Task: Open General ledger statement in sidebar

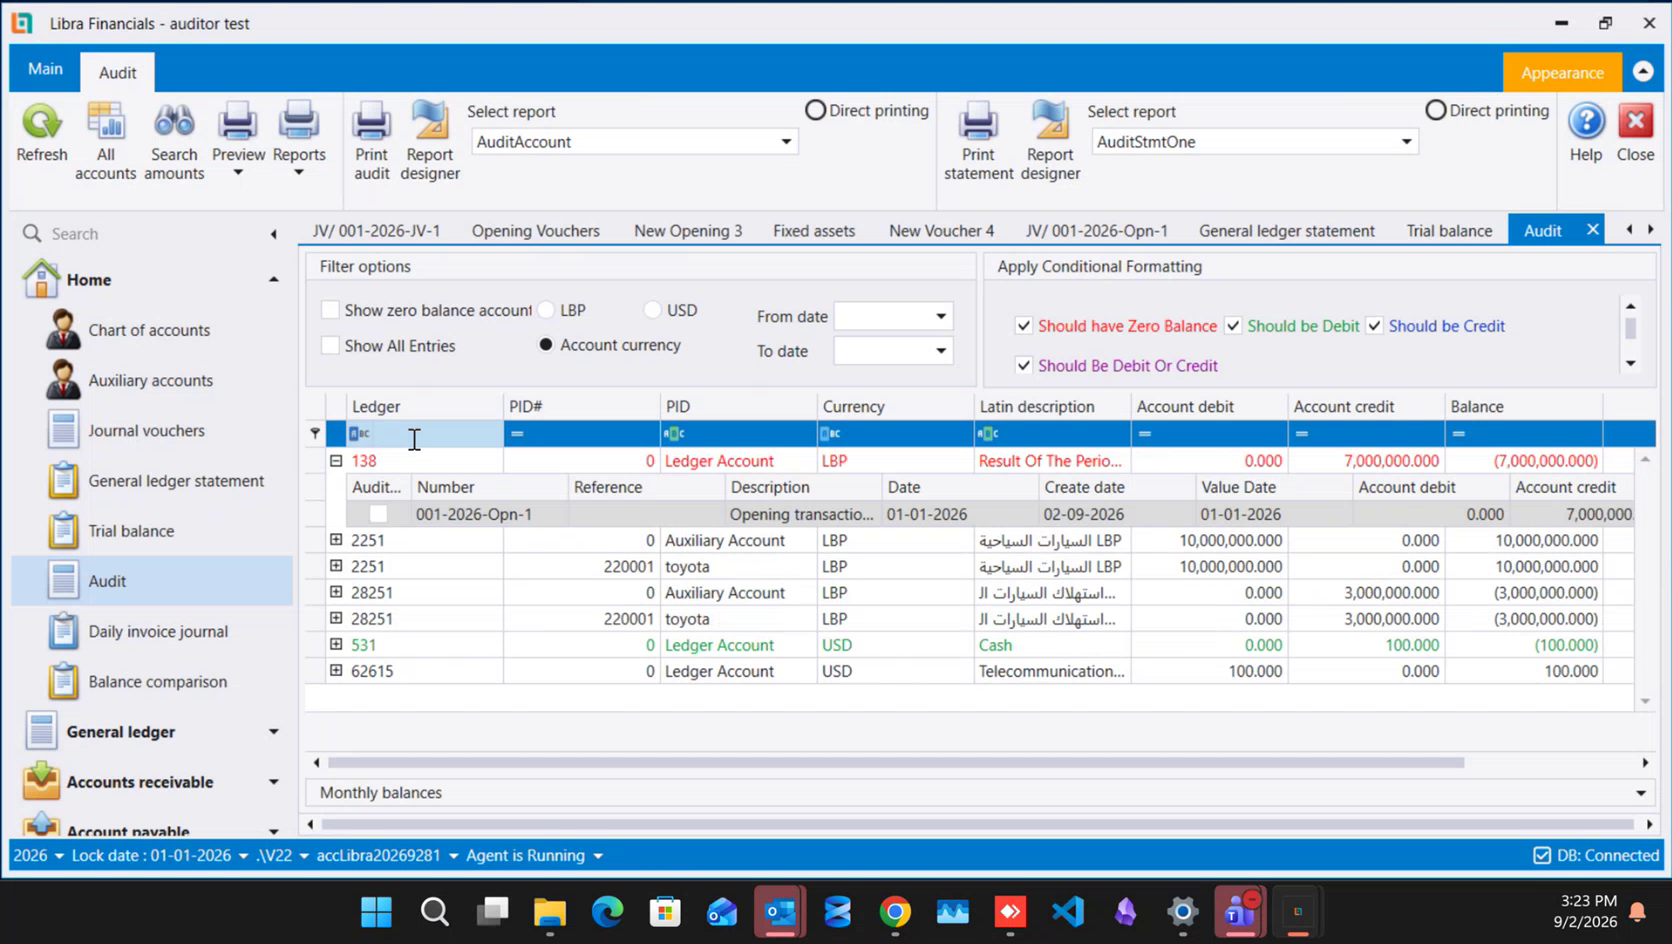Action: coord(176,481)
